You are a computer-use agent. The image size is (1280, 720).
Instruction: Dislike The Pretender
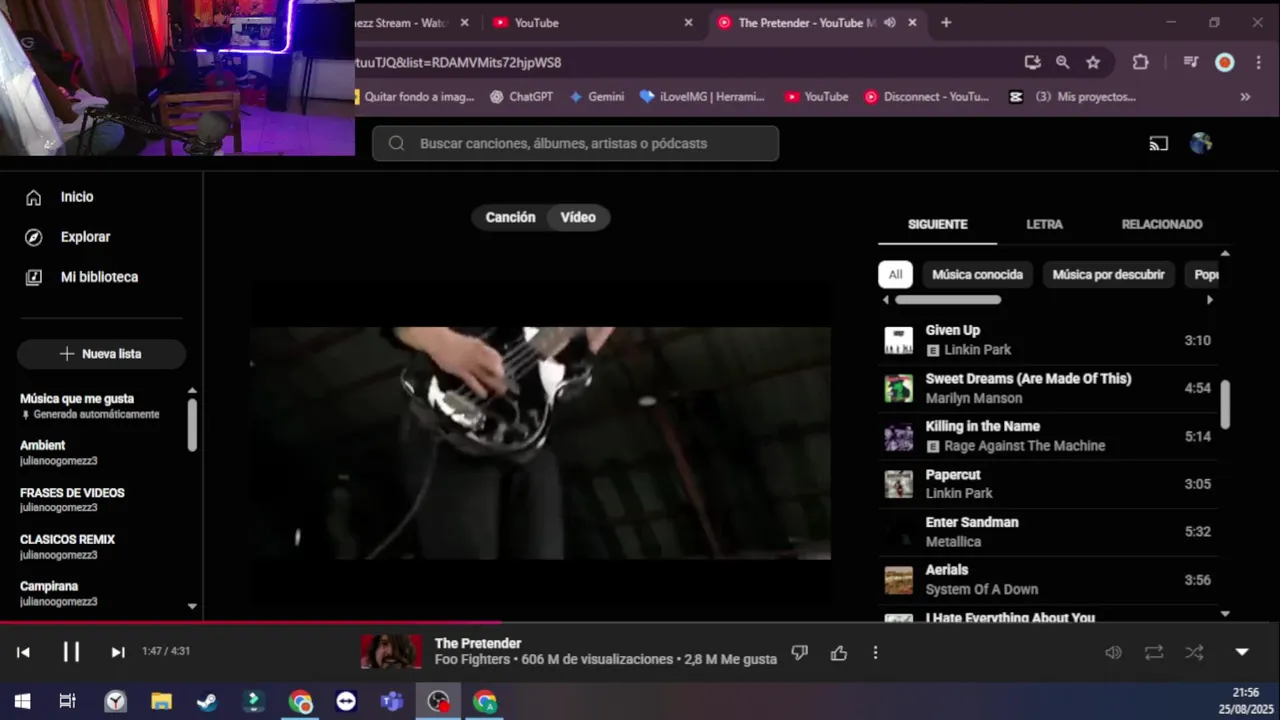pyautogui.click(x=799, y=653)
